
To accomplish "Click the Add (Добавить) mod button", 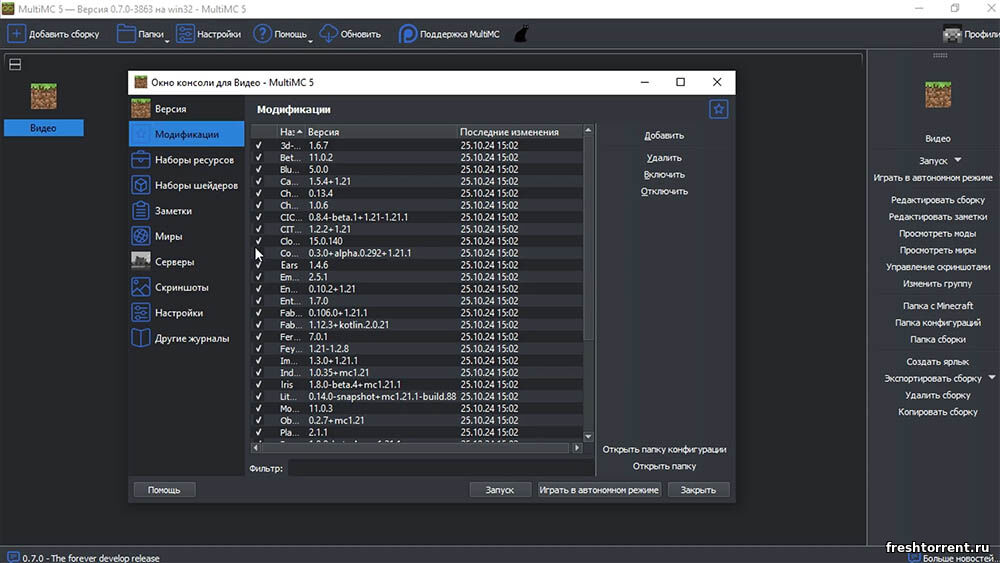I will click(664, 136).
